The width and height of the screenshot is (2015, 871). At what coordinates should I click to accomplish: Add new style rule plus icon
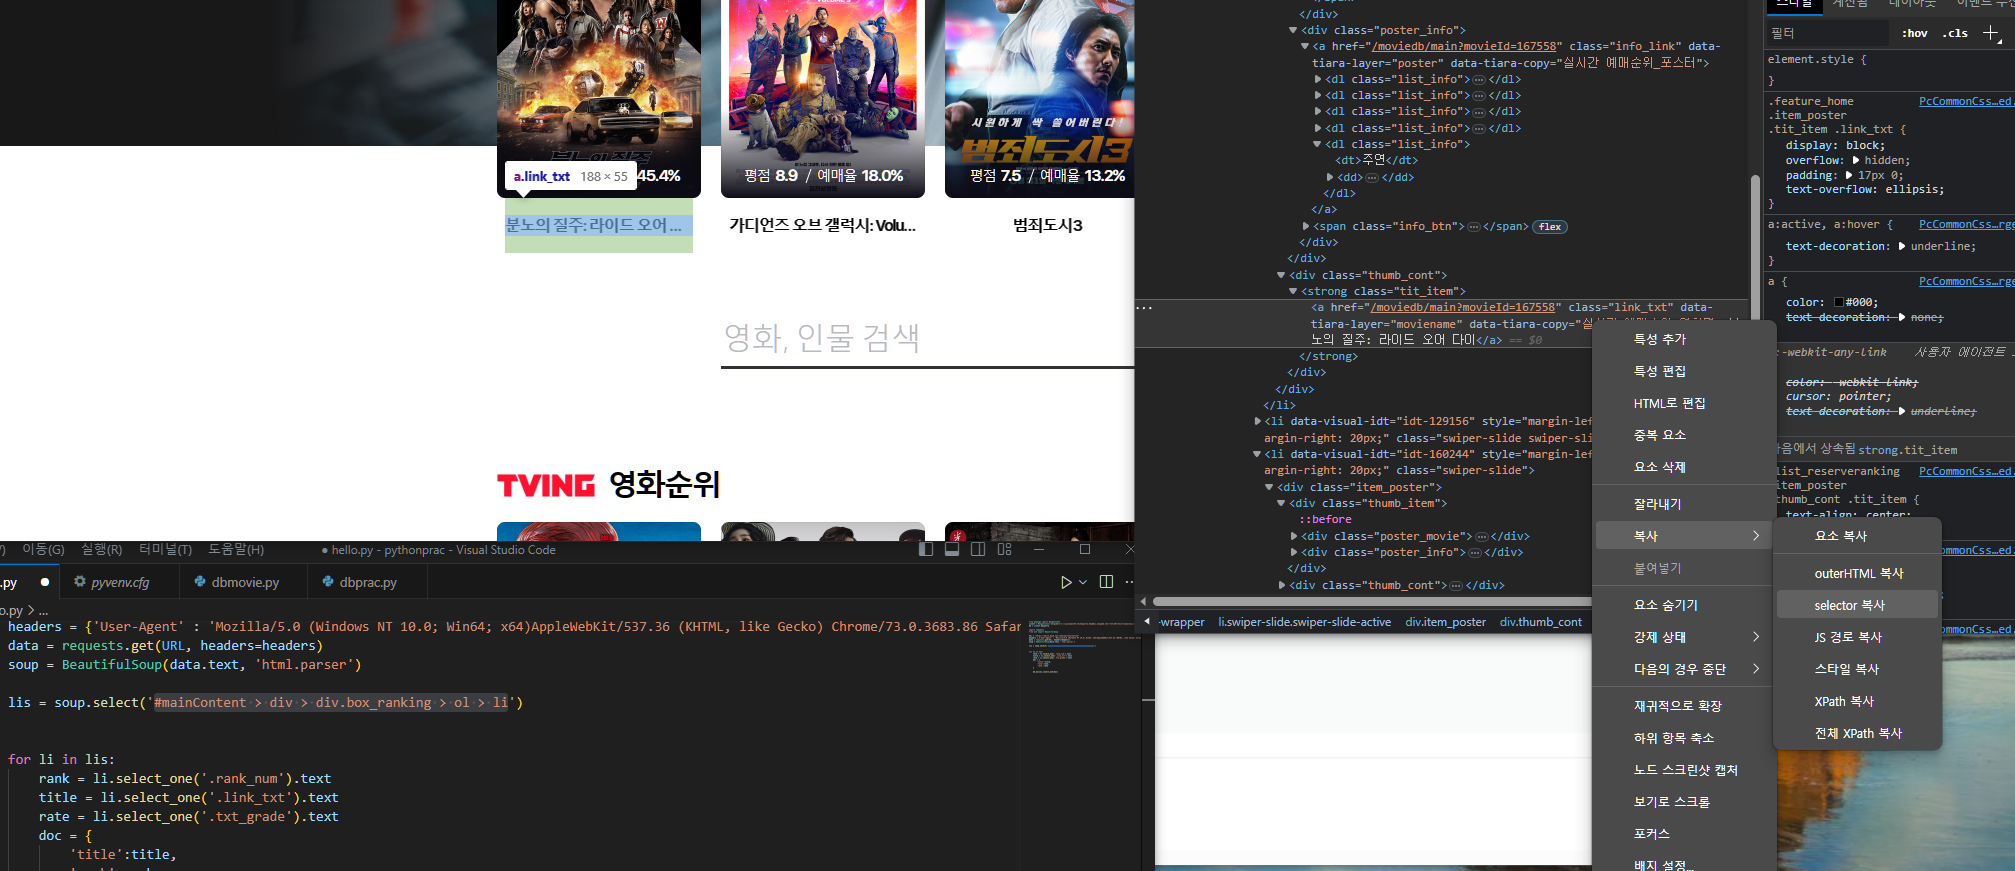point(1991,33)
